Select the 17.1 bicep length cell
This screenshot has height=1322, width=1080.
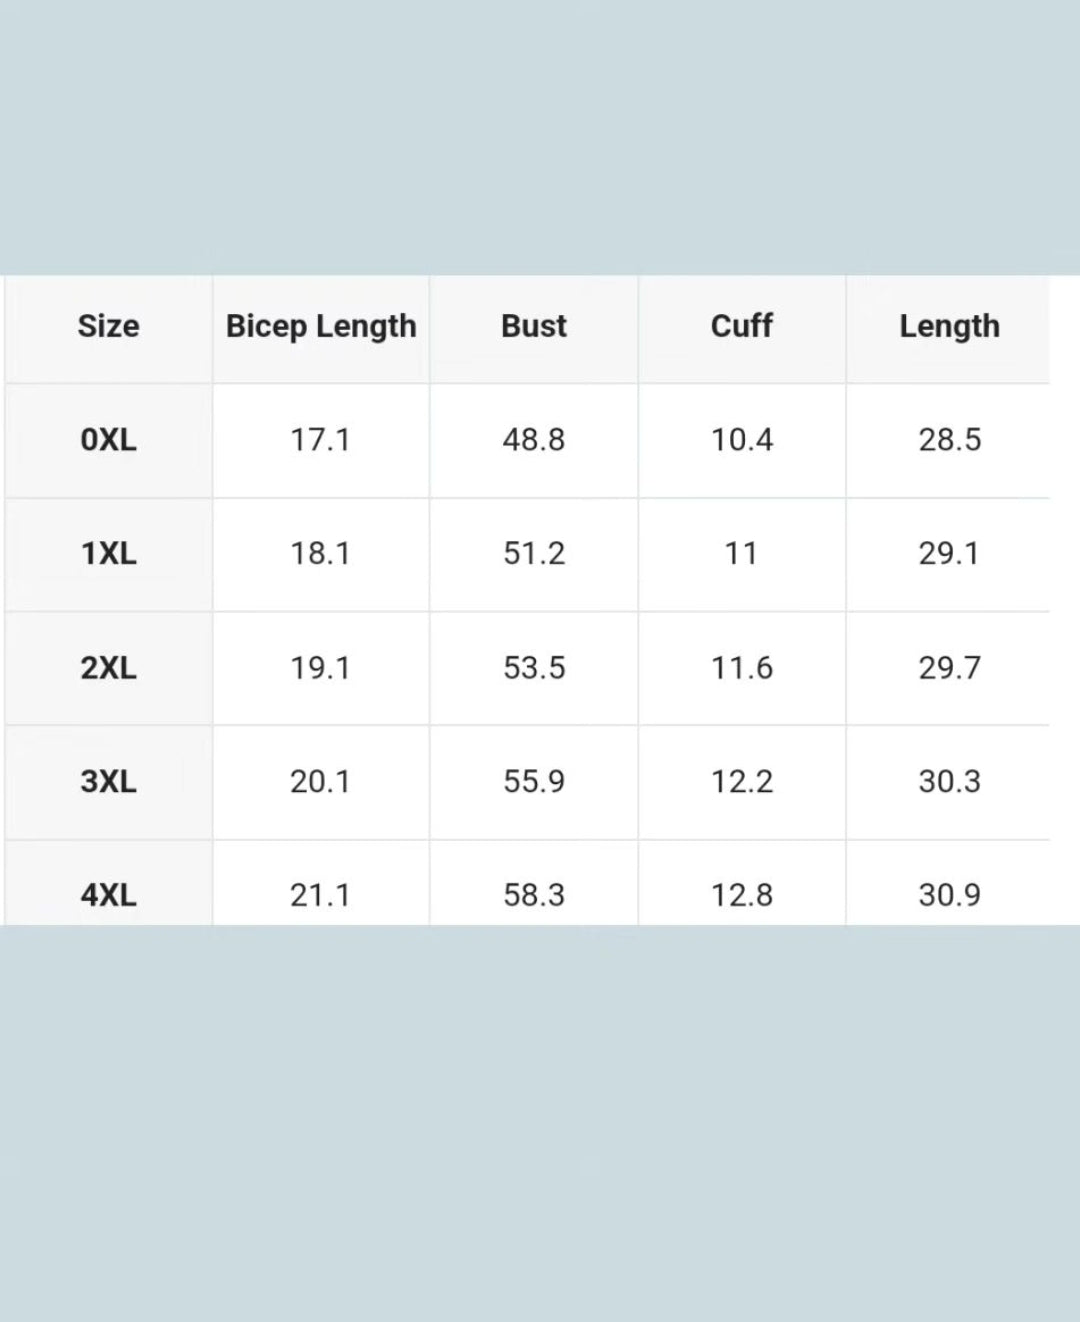pyautogui.click(x=320, y=440)
